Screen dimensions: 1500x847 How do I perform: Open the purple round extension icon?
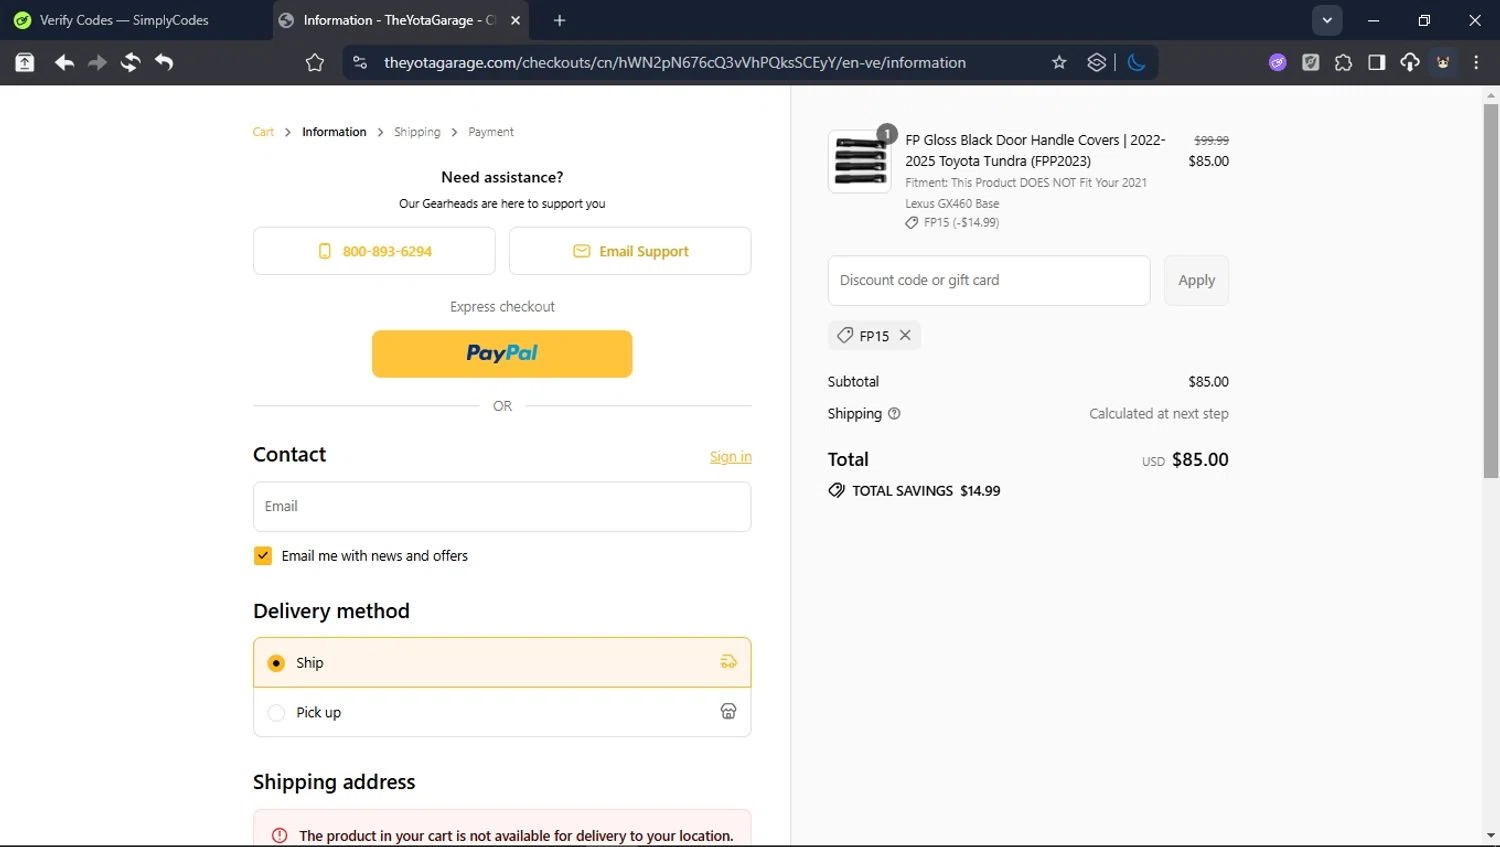pos(1277,63)
